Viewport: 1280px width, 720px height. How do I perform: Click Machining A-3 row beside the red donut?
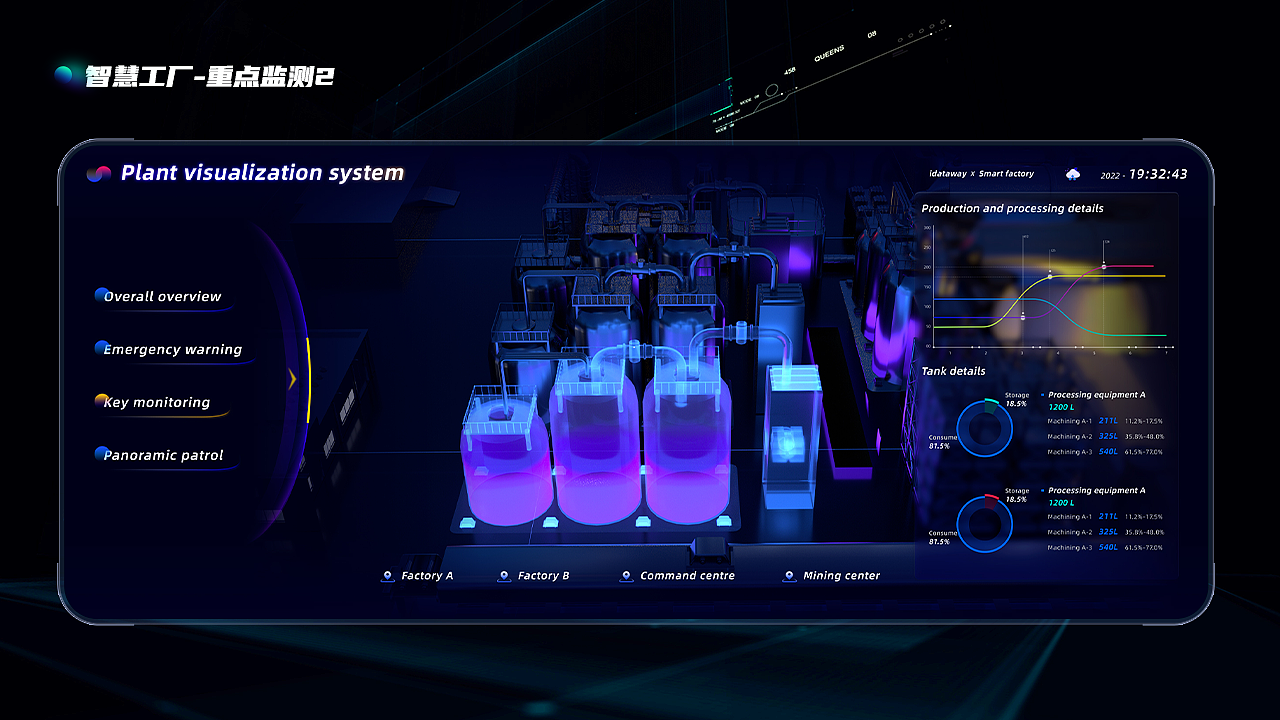1105,547
